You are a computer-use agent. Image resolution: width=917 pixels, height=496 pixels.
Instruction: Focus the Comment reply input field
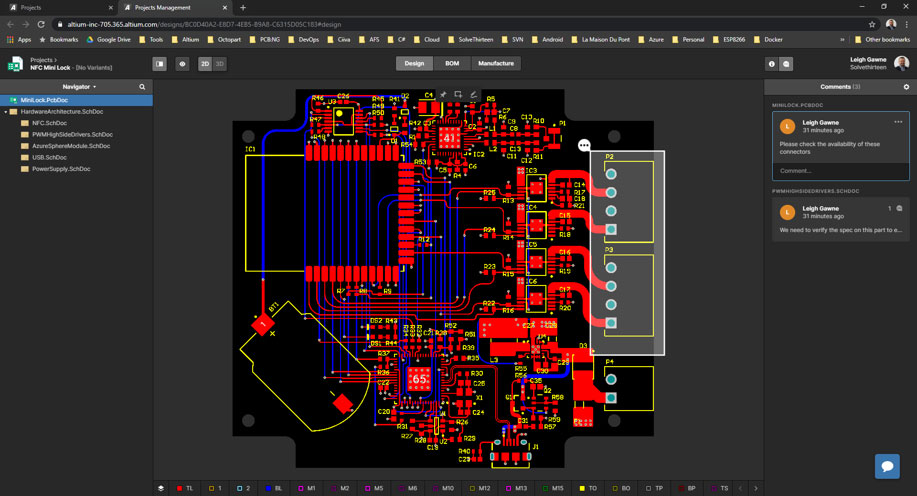click(840, 171)
